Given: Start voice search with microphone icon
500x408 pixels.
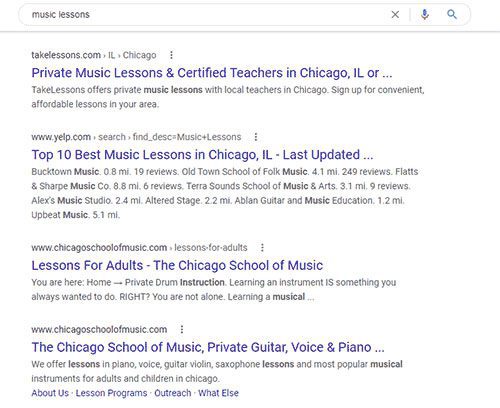Looking at the screenshot, I should tap(425, 14).
